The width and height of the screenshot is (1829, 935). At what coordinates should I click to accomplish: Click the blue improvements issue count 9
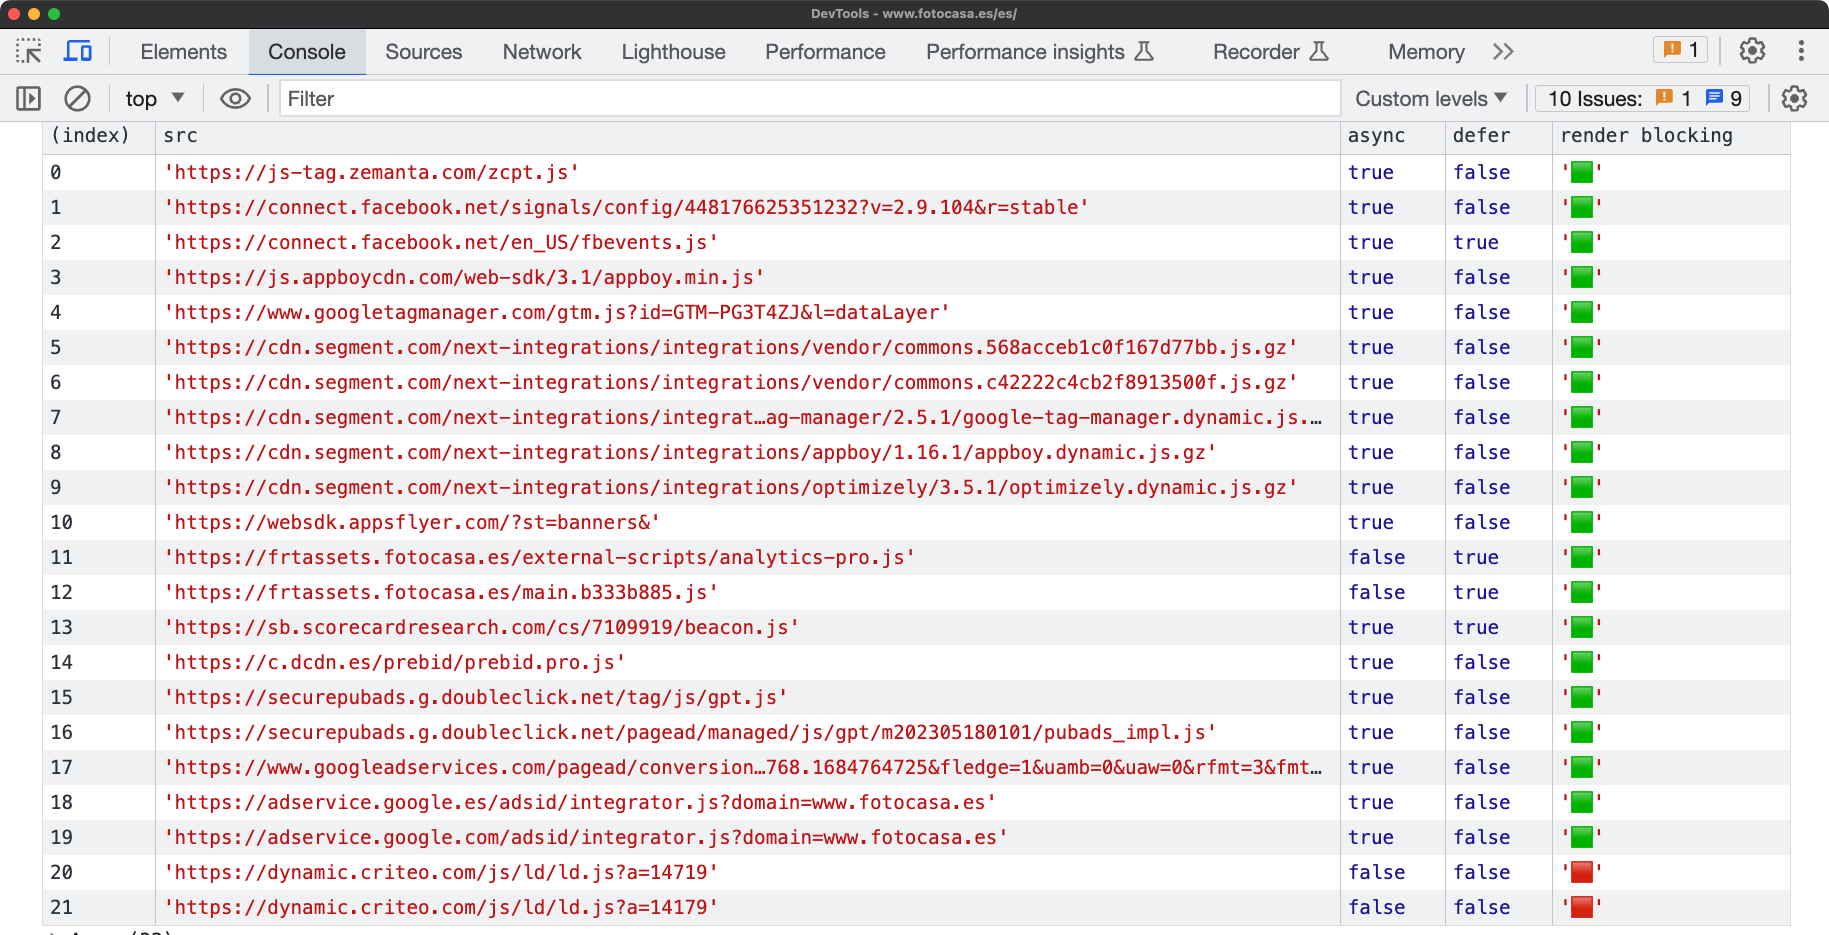click(x=1725, y=98)
